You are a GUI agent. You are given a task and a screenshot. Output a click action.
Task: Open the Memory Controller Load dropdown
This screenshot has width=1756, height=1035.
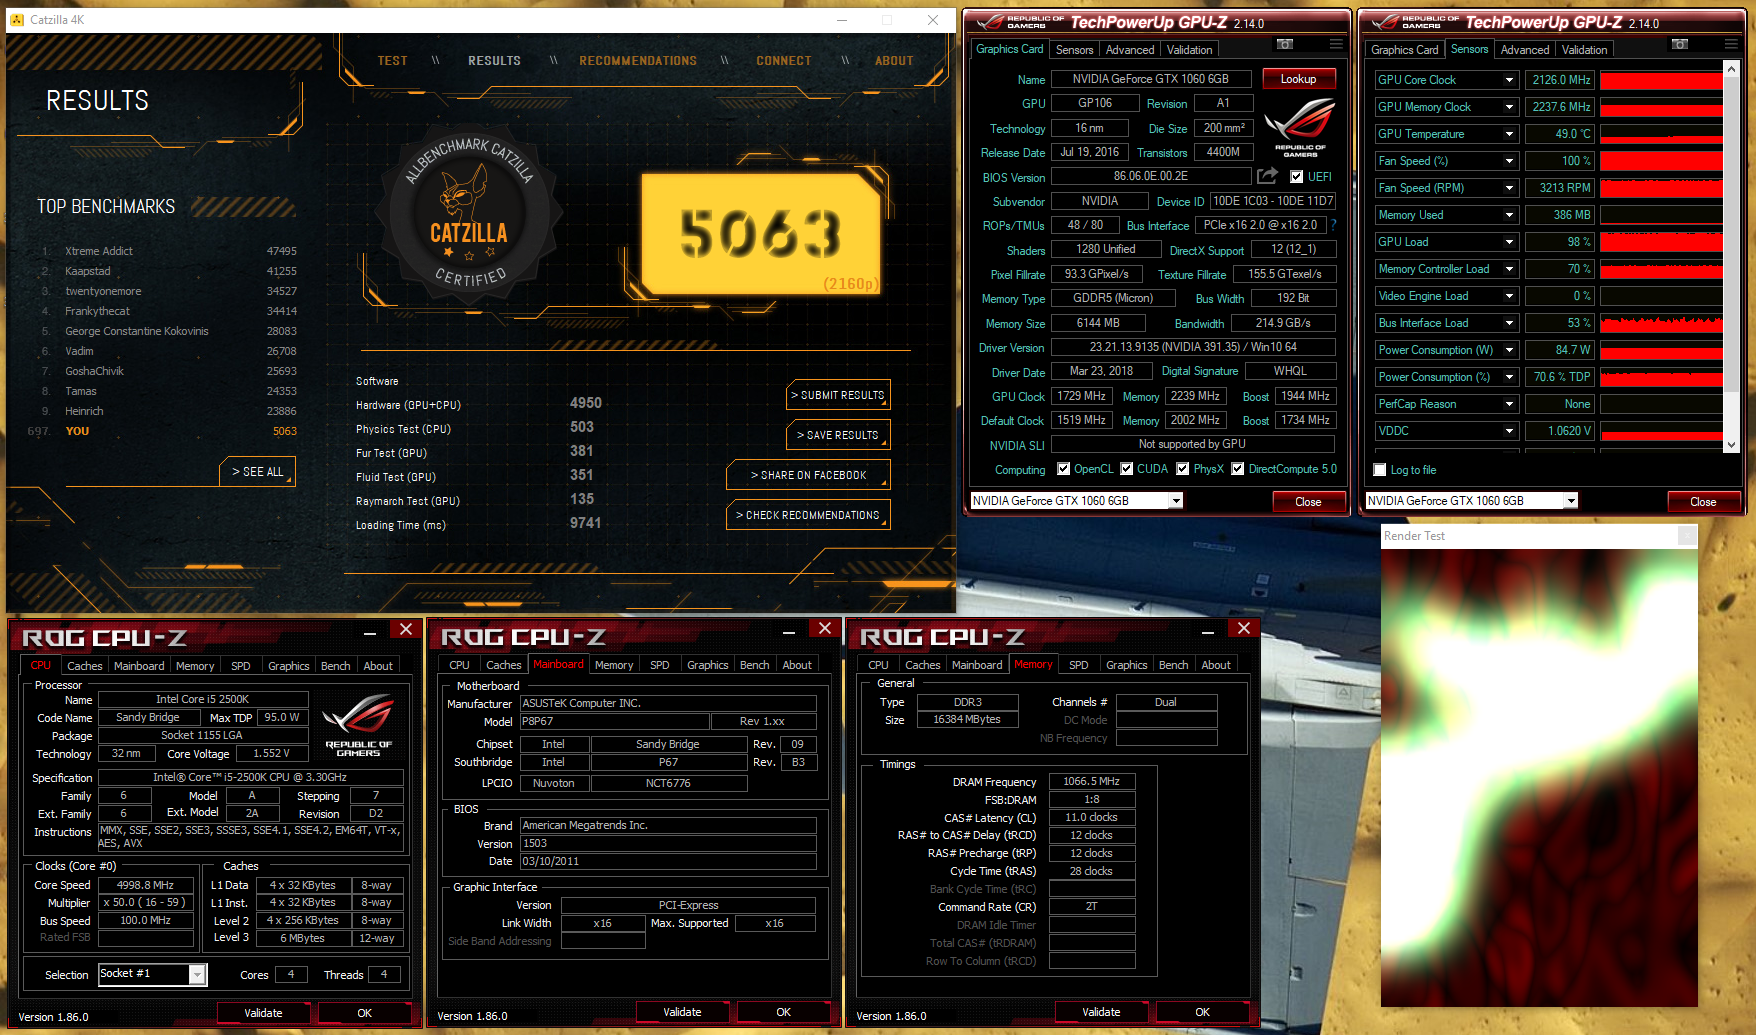[x=1509, y=269]
